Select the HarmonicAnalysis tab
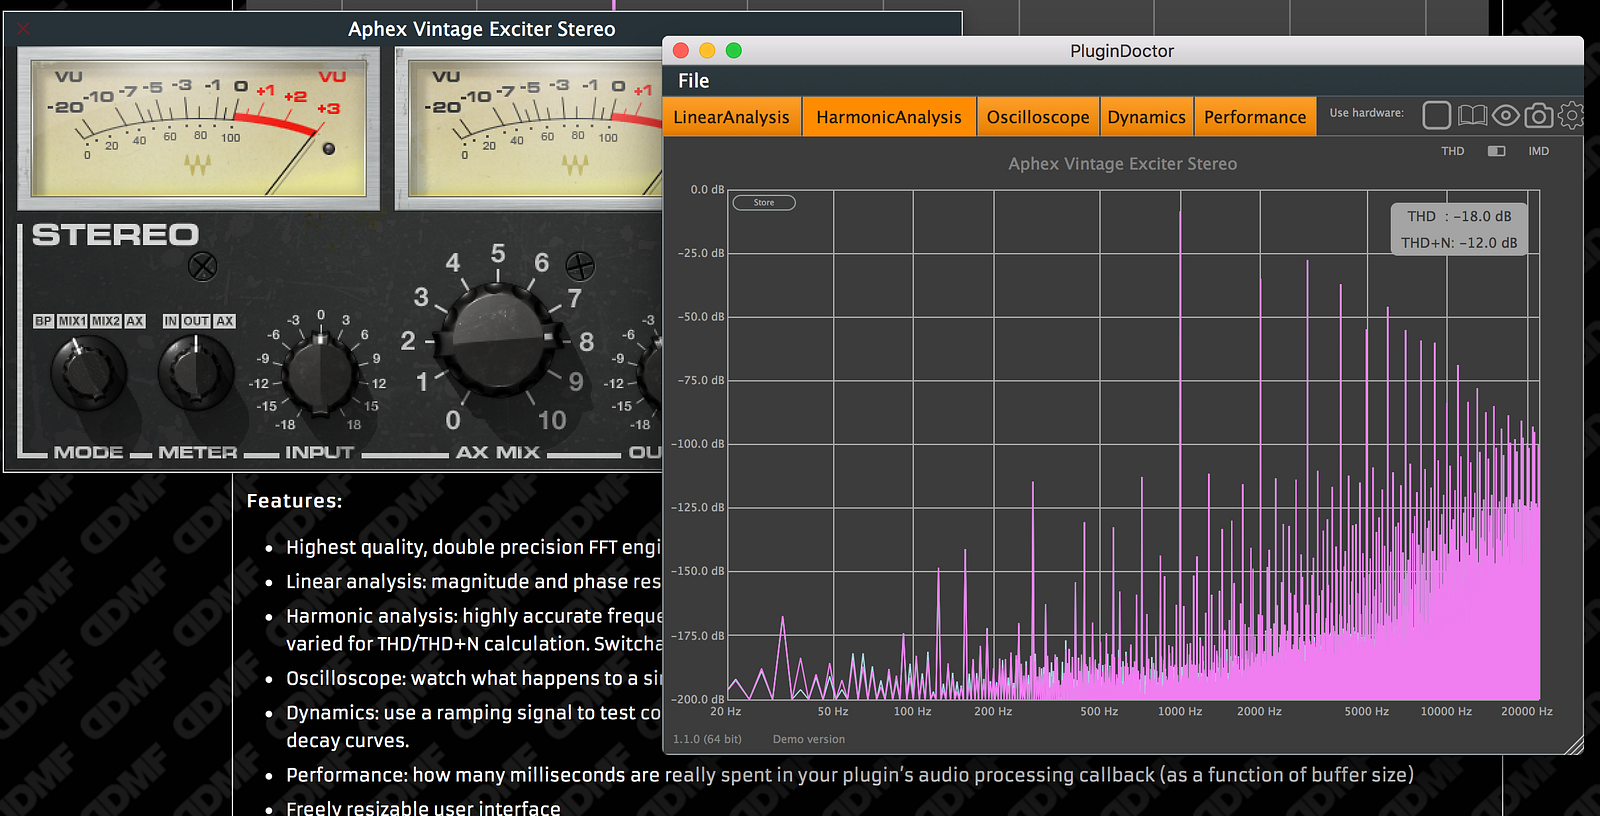 [x=889, y=117]
